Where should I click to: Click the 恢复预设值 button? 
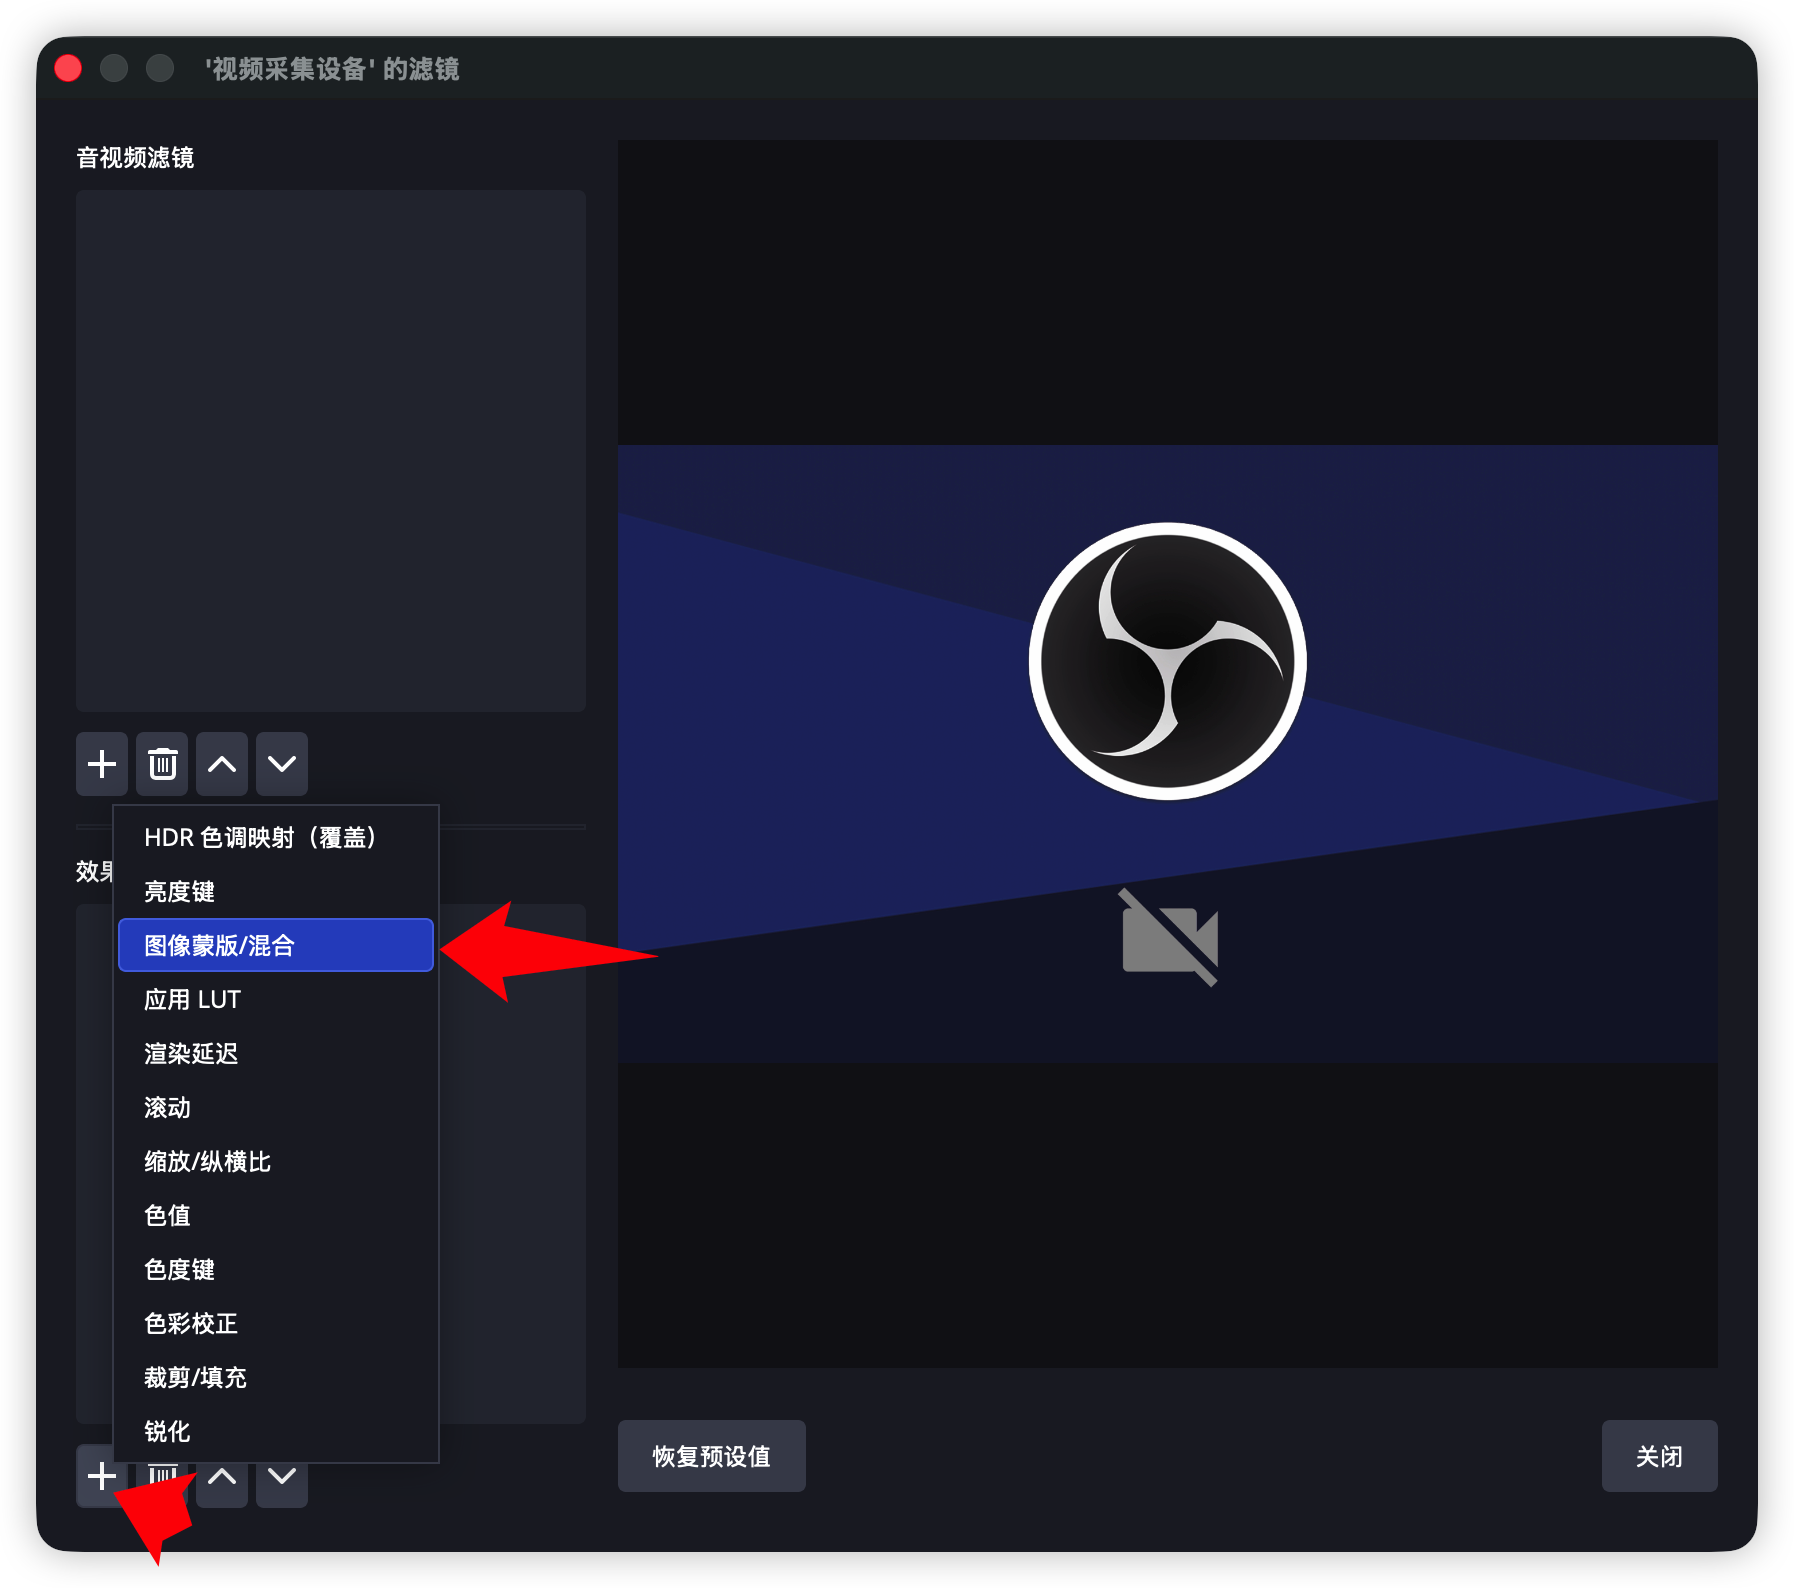(x=711, y=1456)
